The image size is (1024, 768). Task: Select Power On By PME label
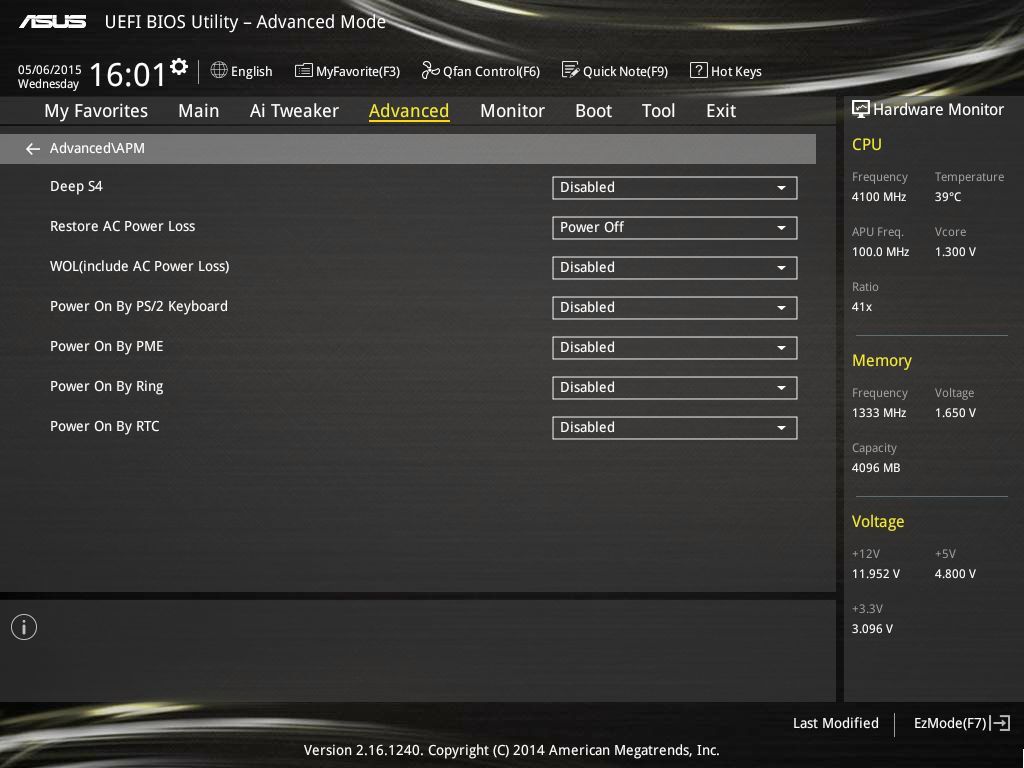click(106, 346)
